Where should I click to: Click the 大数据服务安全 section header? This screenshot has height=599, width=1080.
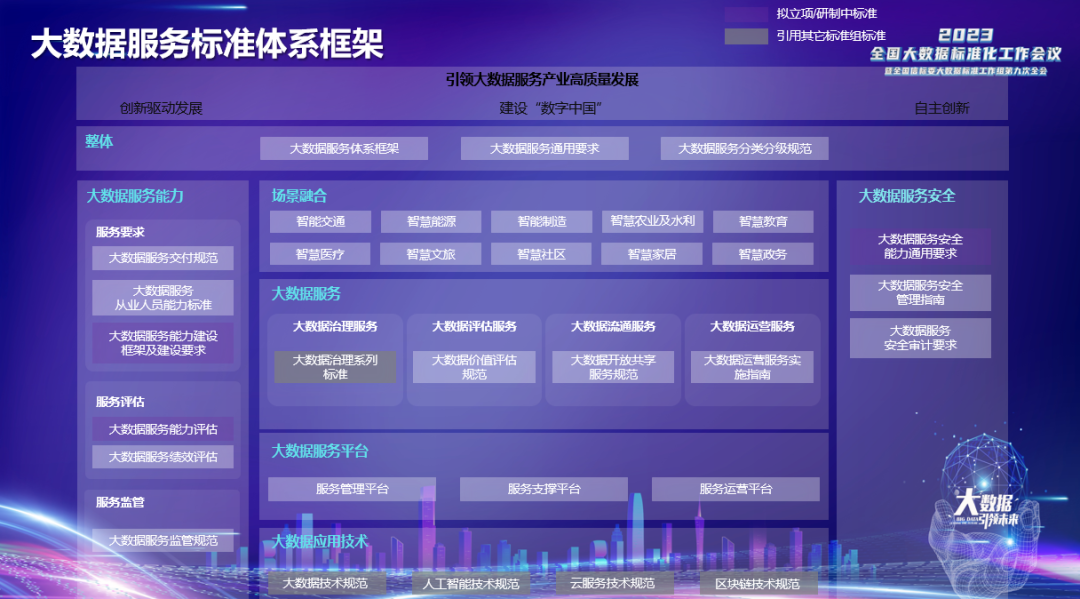tap(906, 196)
